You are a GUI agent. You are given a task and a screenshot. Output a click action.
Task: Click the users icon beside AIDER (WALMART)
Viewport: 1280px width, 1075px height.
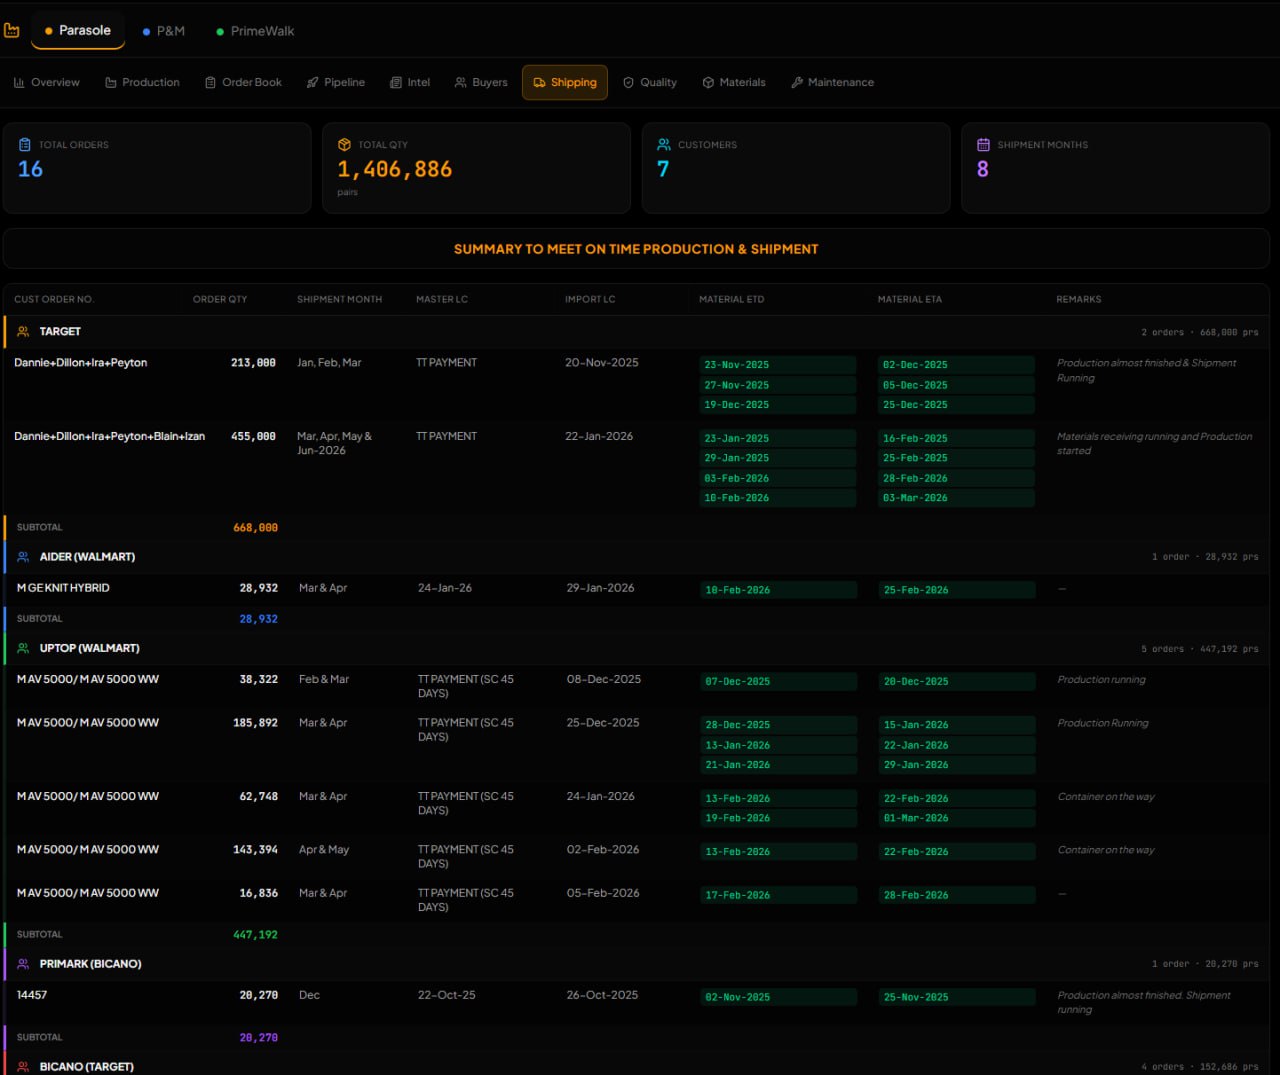pyautogui.click(x=23, y=557)
